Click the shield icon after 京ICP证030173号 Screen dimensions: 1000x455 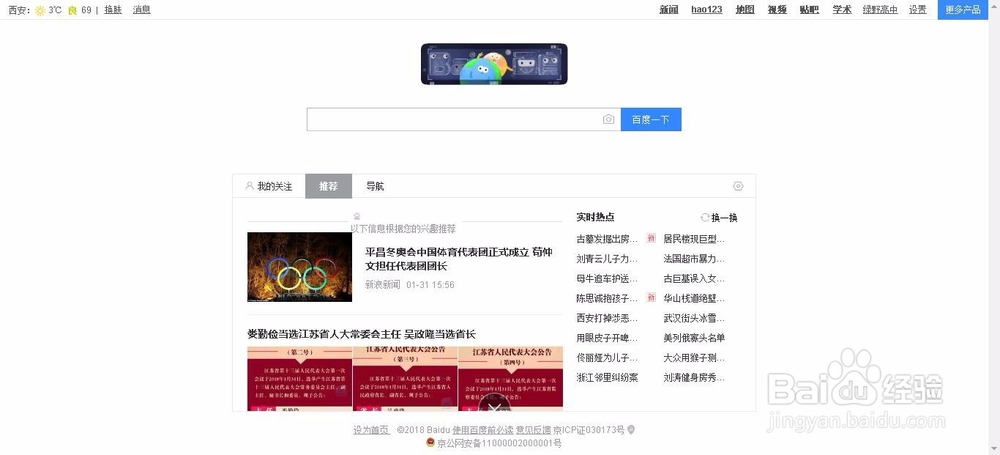(631, 430)
